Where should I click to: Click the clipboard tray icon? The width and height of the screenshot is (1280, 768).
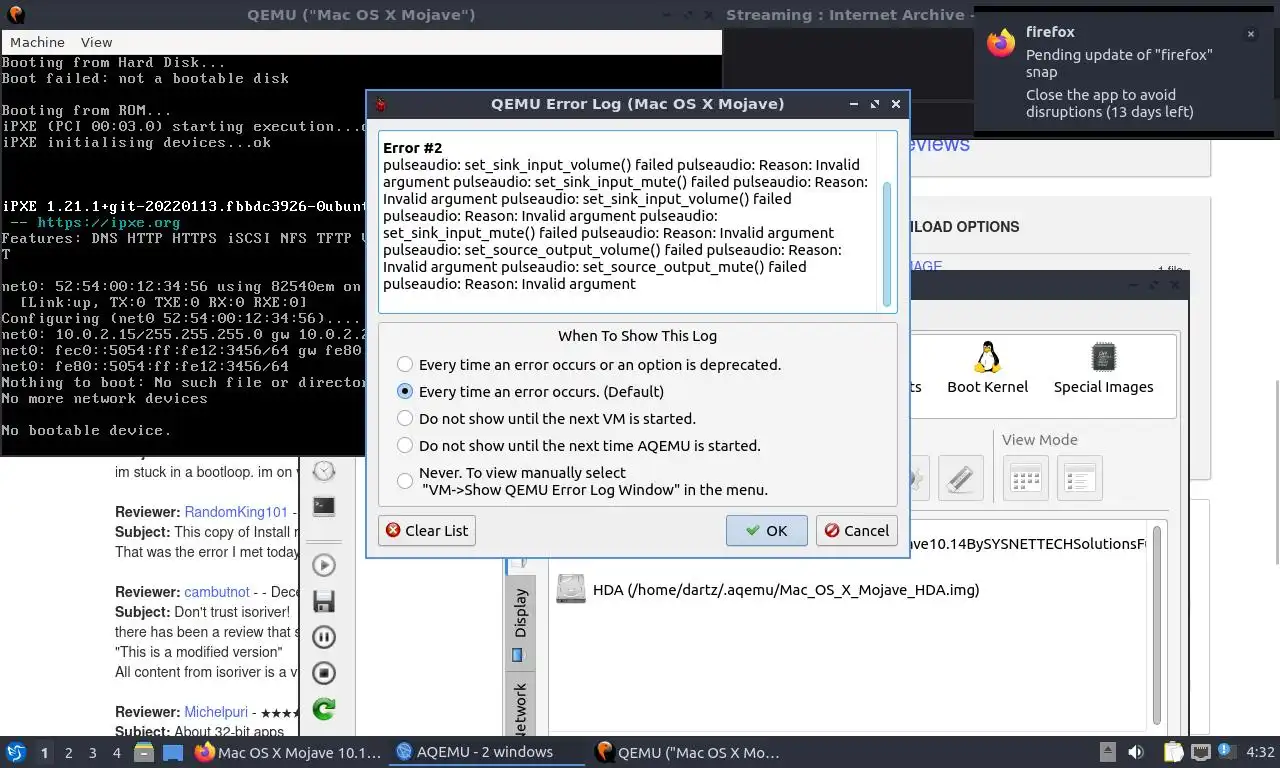[x=1174, y=752]
